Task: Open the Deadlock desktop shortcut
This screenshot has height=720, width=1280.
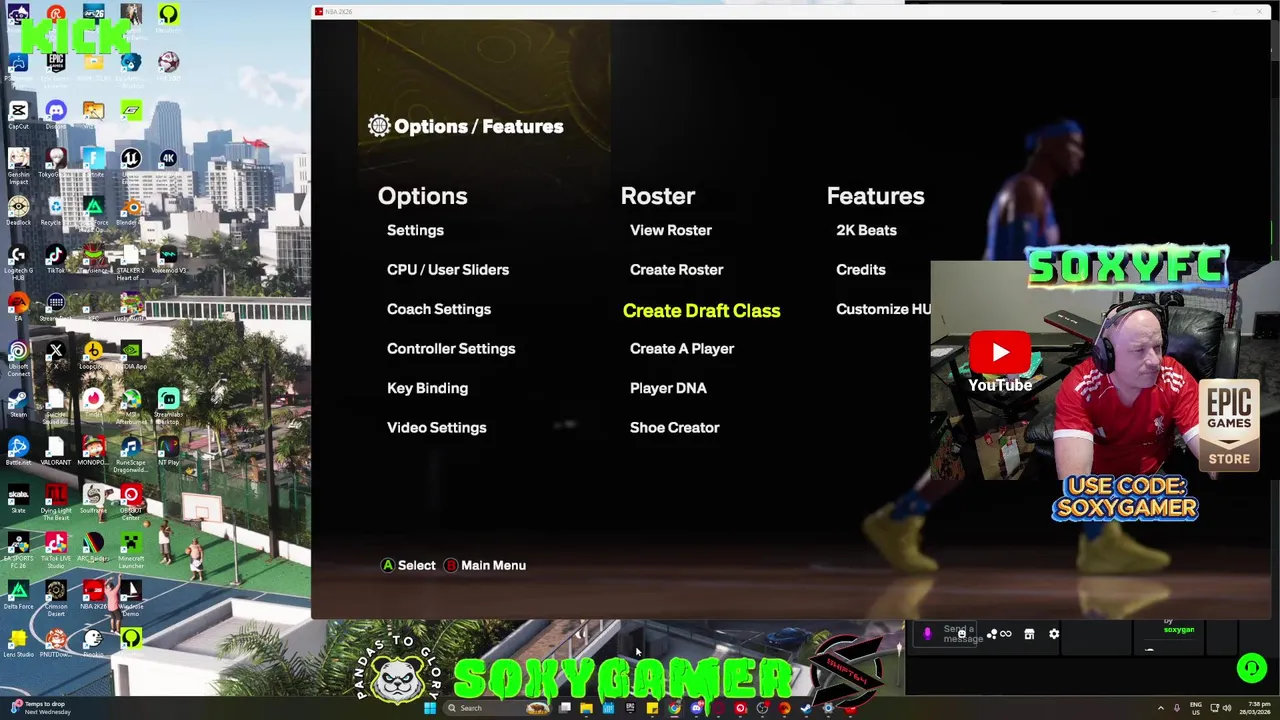Action: pos(18,211)
